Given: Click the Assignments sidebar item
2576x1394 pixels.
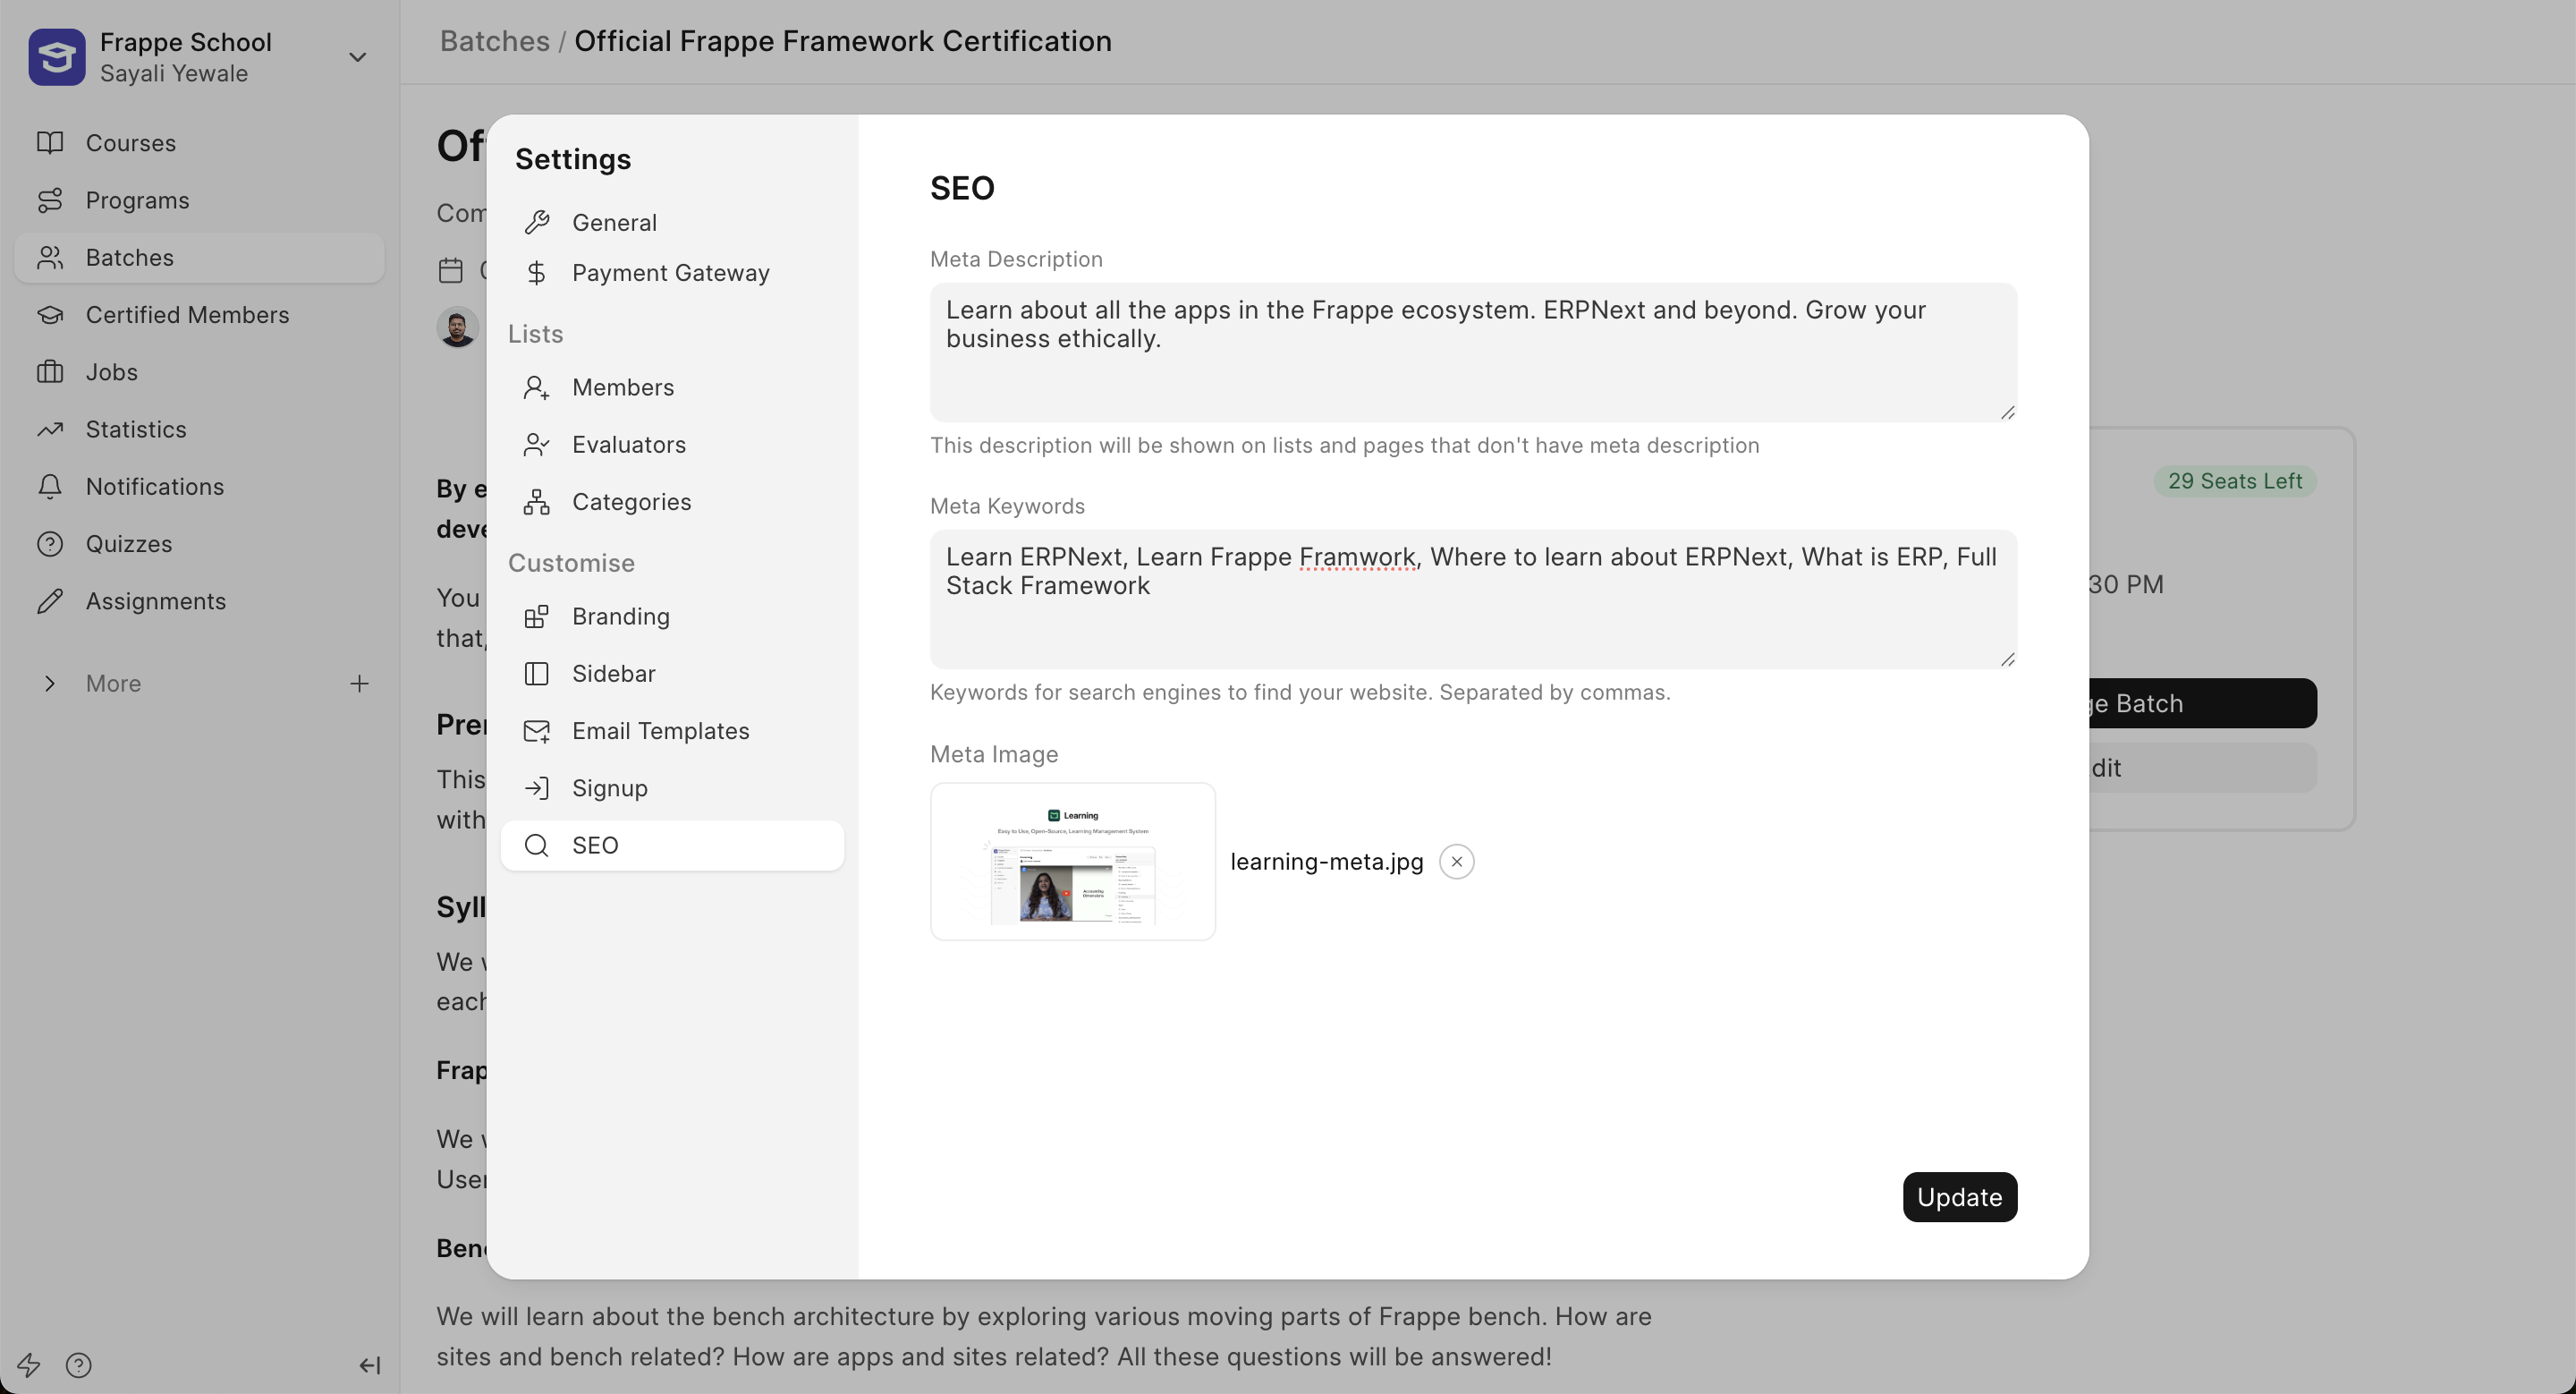Looking at the screenshot, I should tap(200, 601).
